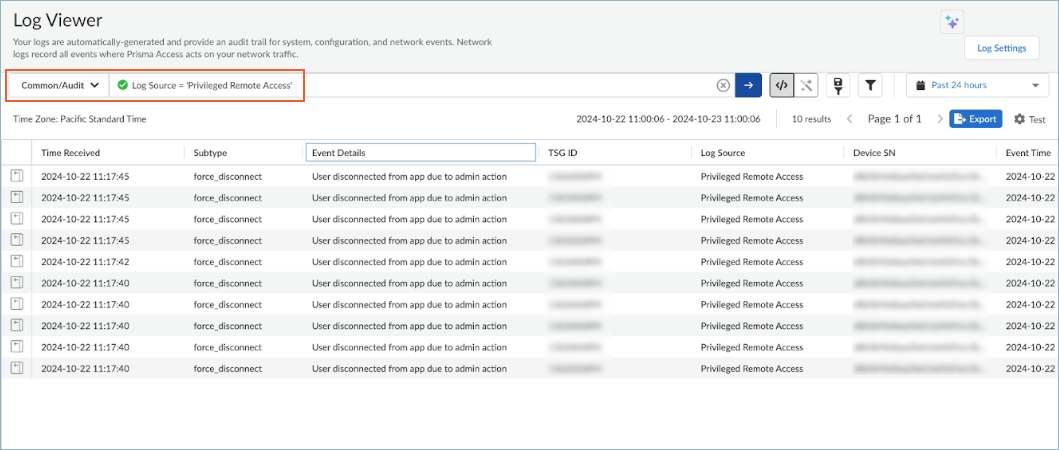The width and height of the screenshot is (1059, 450).
Task: Click the funnel filter icon
Action: point(871,86)
